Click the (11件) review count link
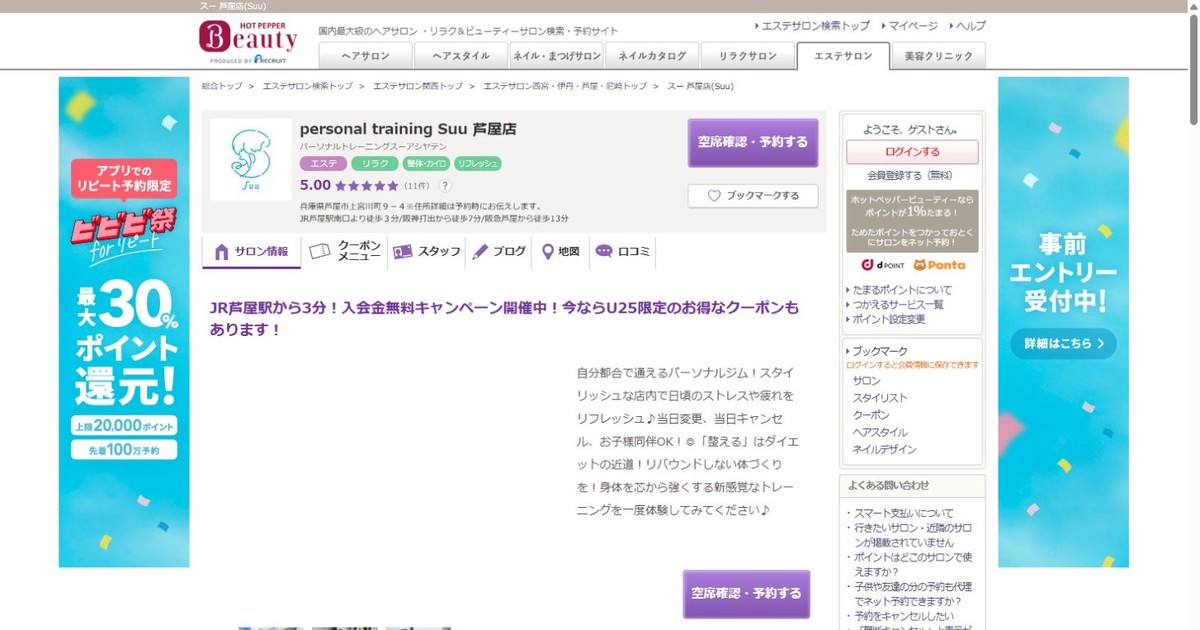1200x630 pixels. point(418,186)
